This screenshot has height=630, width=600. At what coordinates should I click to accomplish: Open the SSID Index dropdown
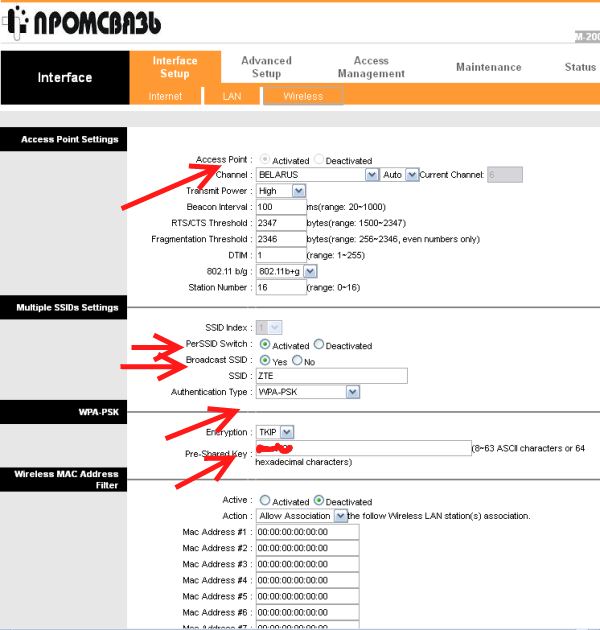[269, 328]
